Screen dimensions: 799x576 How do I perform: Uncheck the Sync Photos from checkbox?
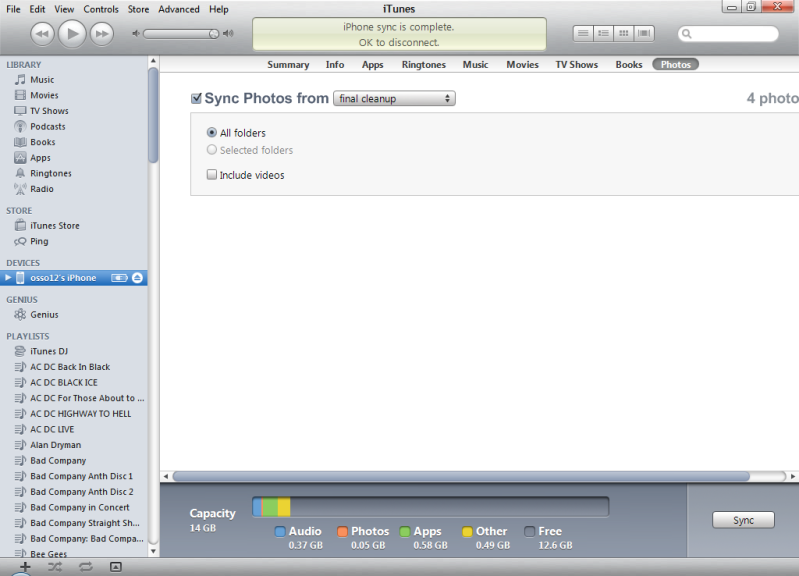tap(196, 98)
